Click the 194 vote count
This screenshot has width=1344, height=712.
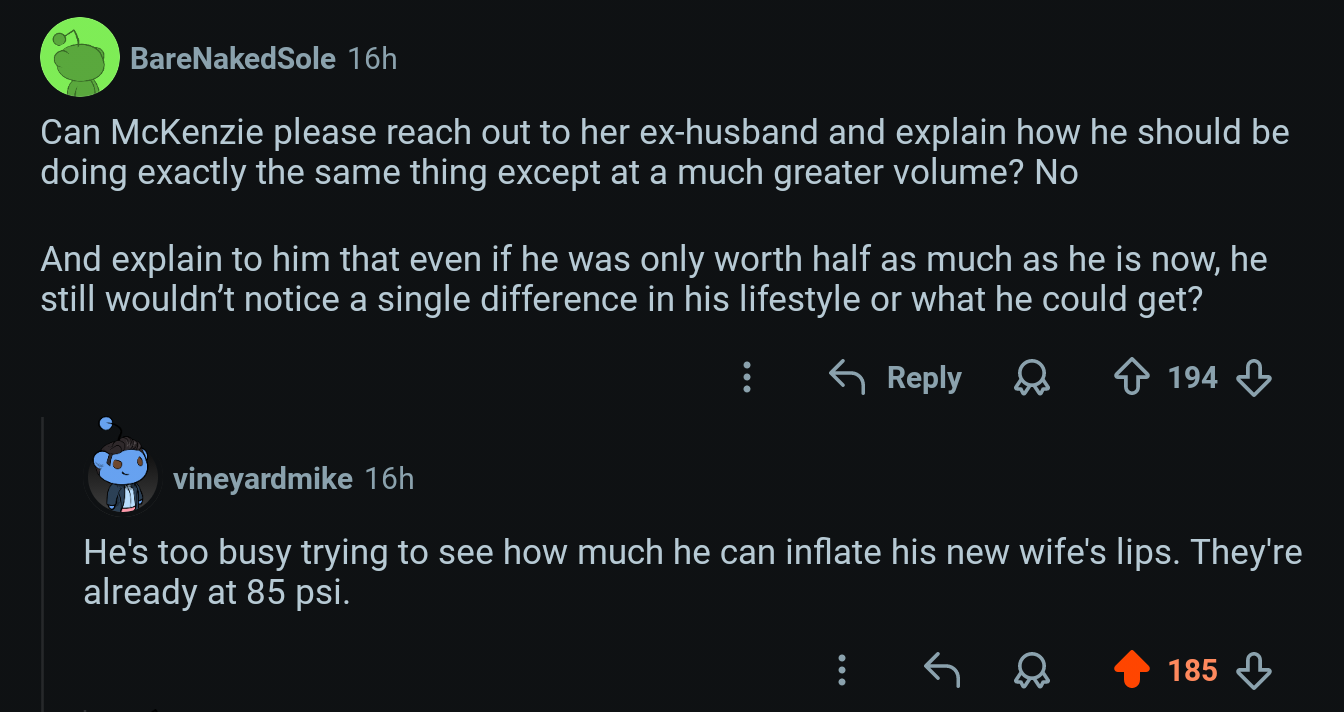1192,378
